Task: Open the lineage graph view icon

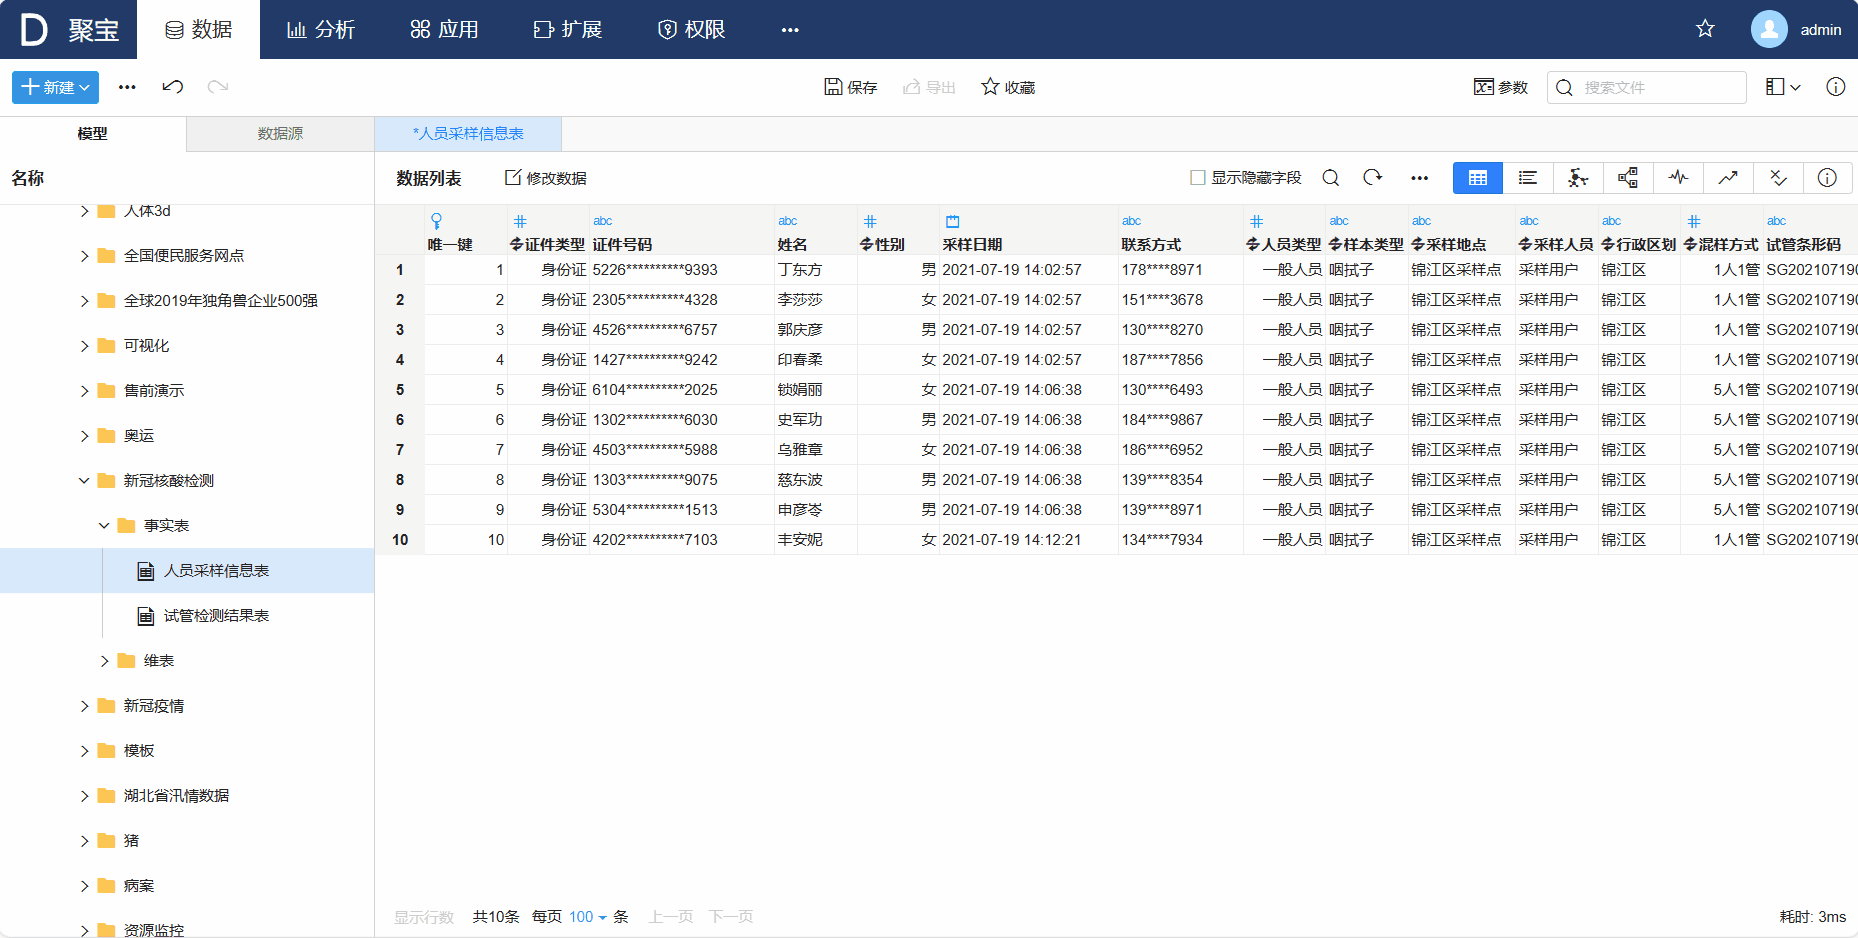Action: [x=1578, y=178]
